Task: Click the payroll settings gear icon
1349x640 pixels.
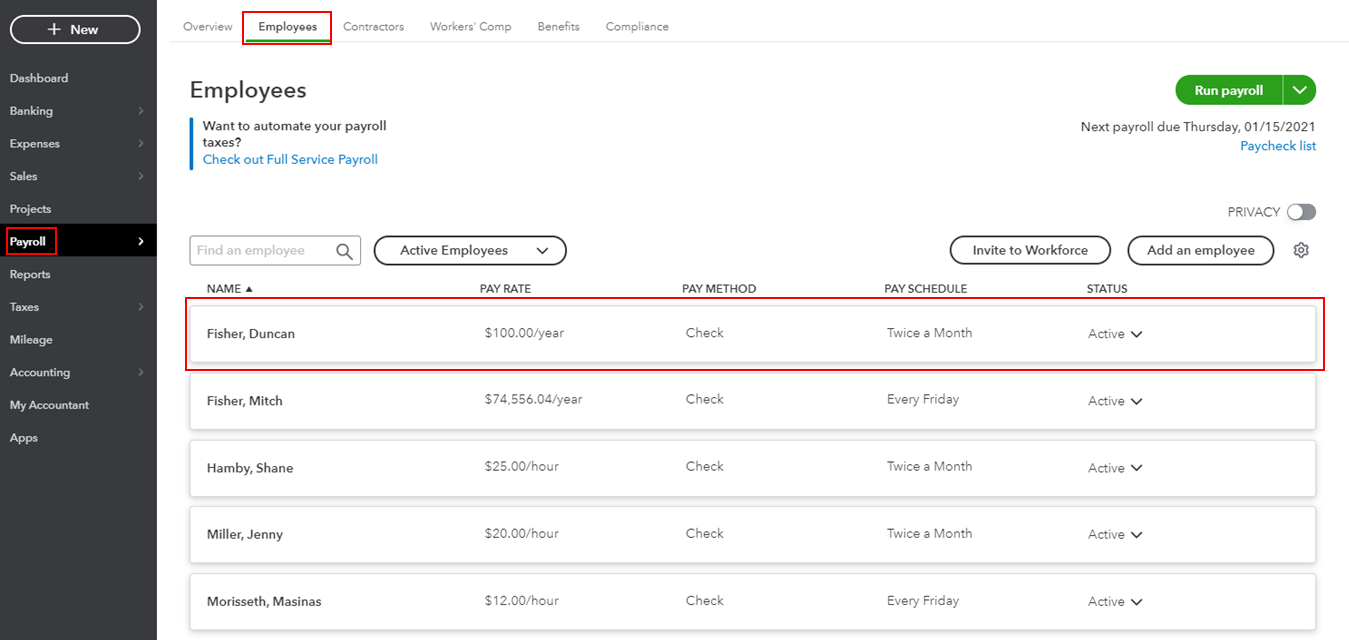Action: [x=1300, y=250]
